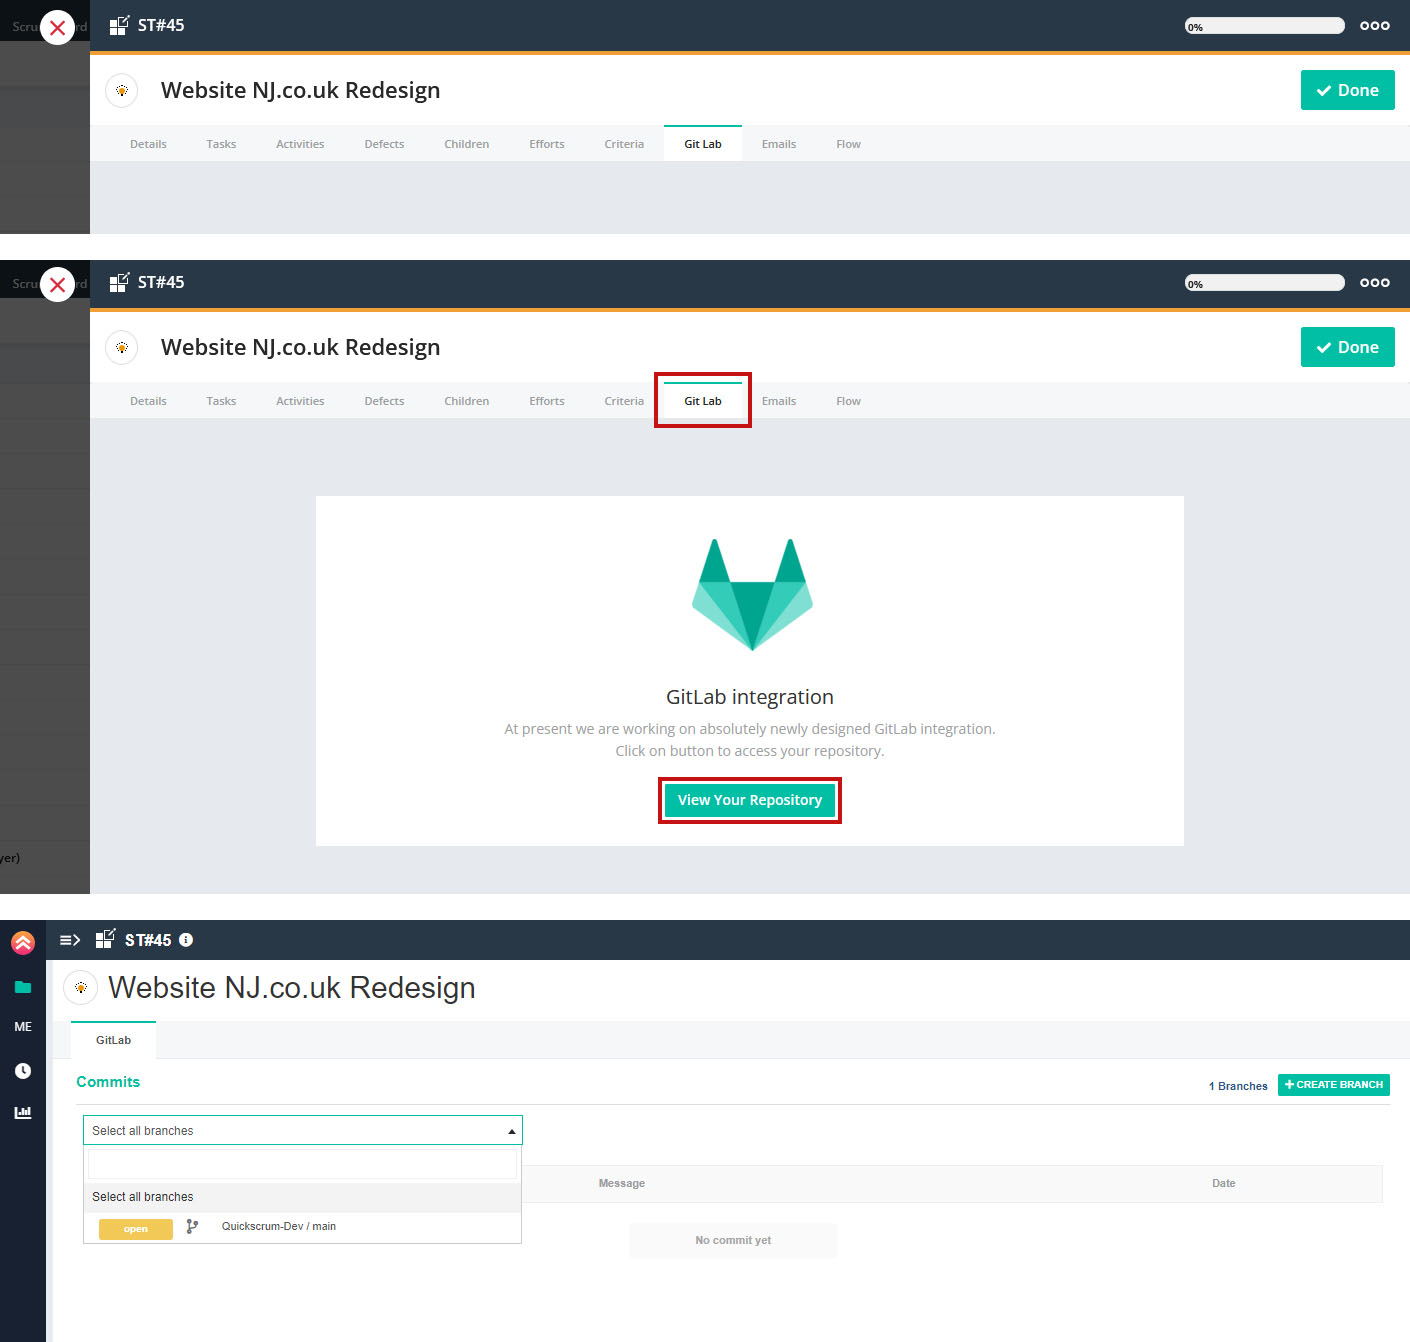Image resolution: width=1410 pixels, height=1342 pixels.
Task: Click the Quickscrum logo in the bottom sidebar
Action: [x=23, y=942]
